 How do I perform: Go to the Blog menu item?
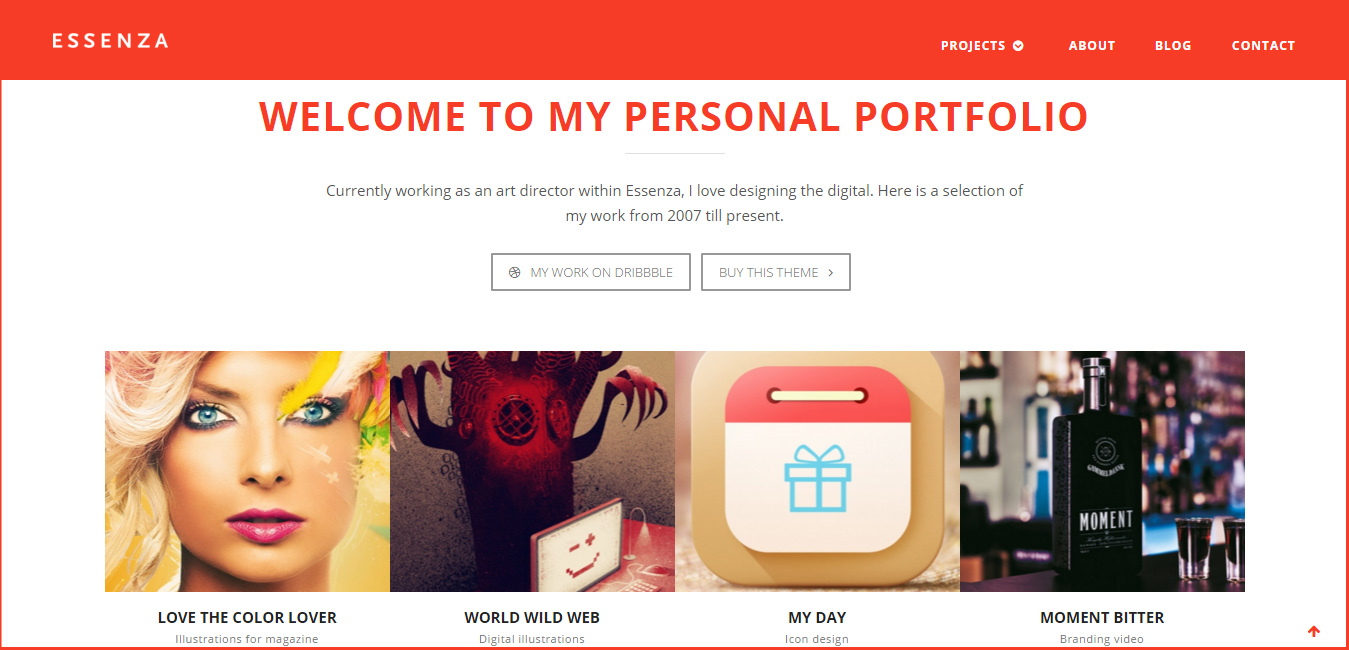1173,45
